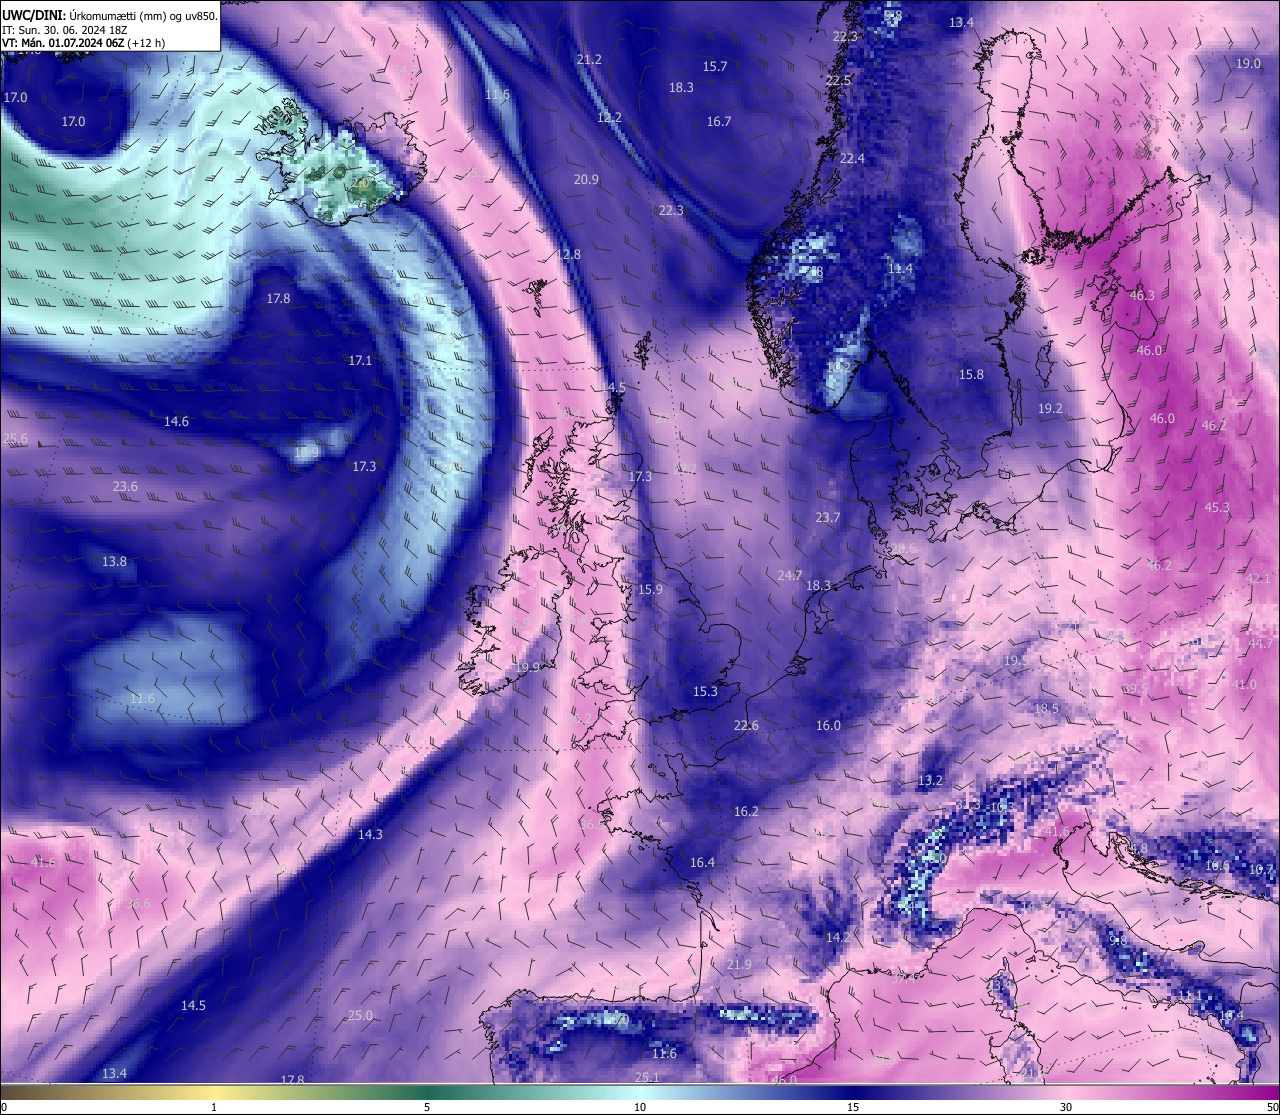Click the 14.2 value on the map

point(837,937)
